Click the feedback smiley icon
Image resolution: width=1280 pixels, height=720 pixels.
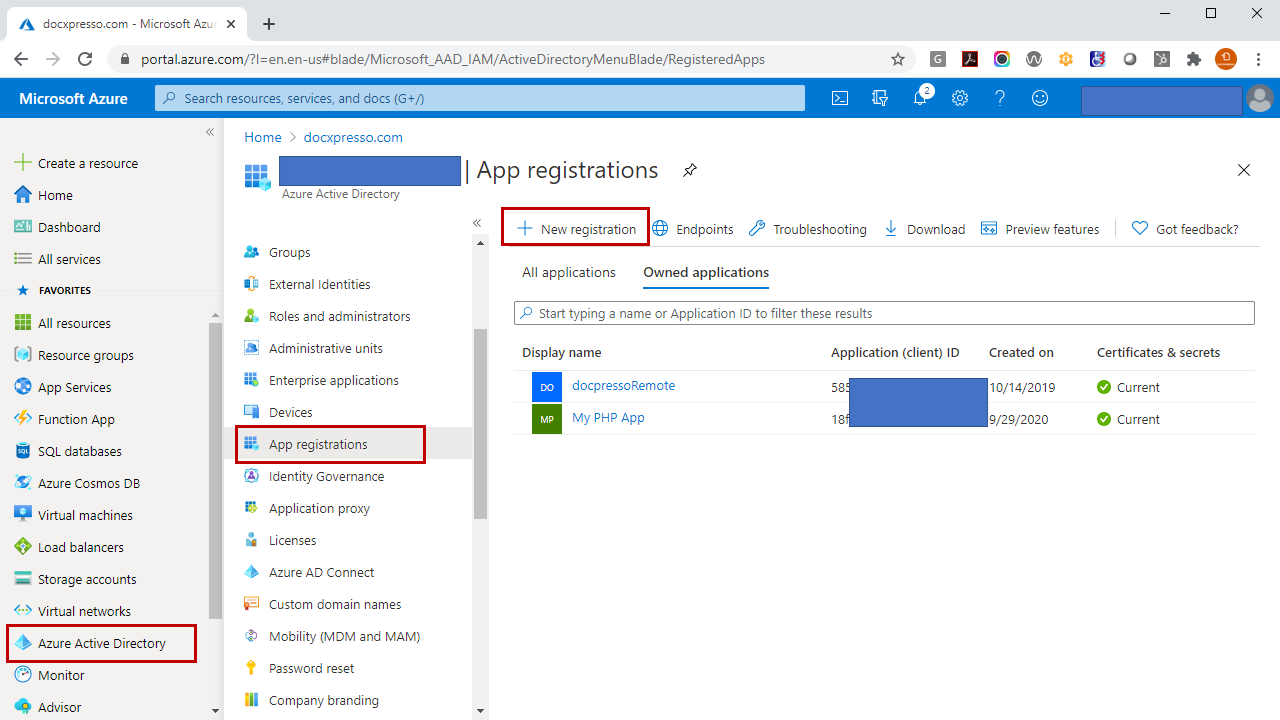click(1040, 98)
